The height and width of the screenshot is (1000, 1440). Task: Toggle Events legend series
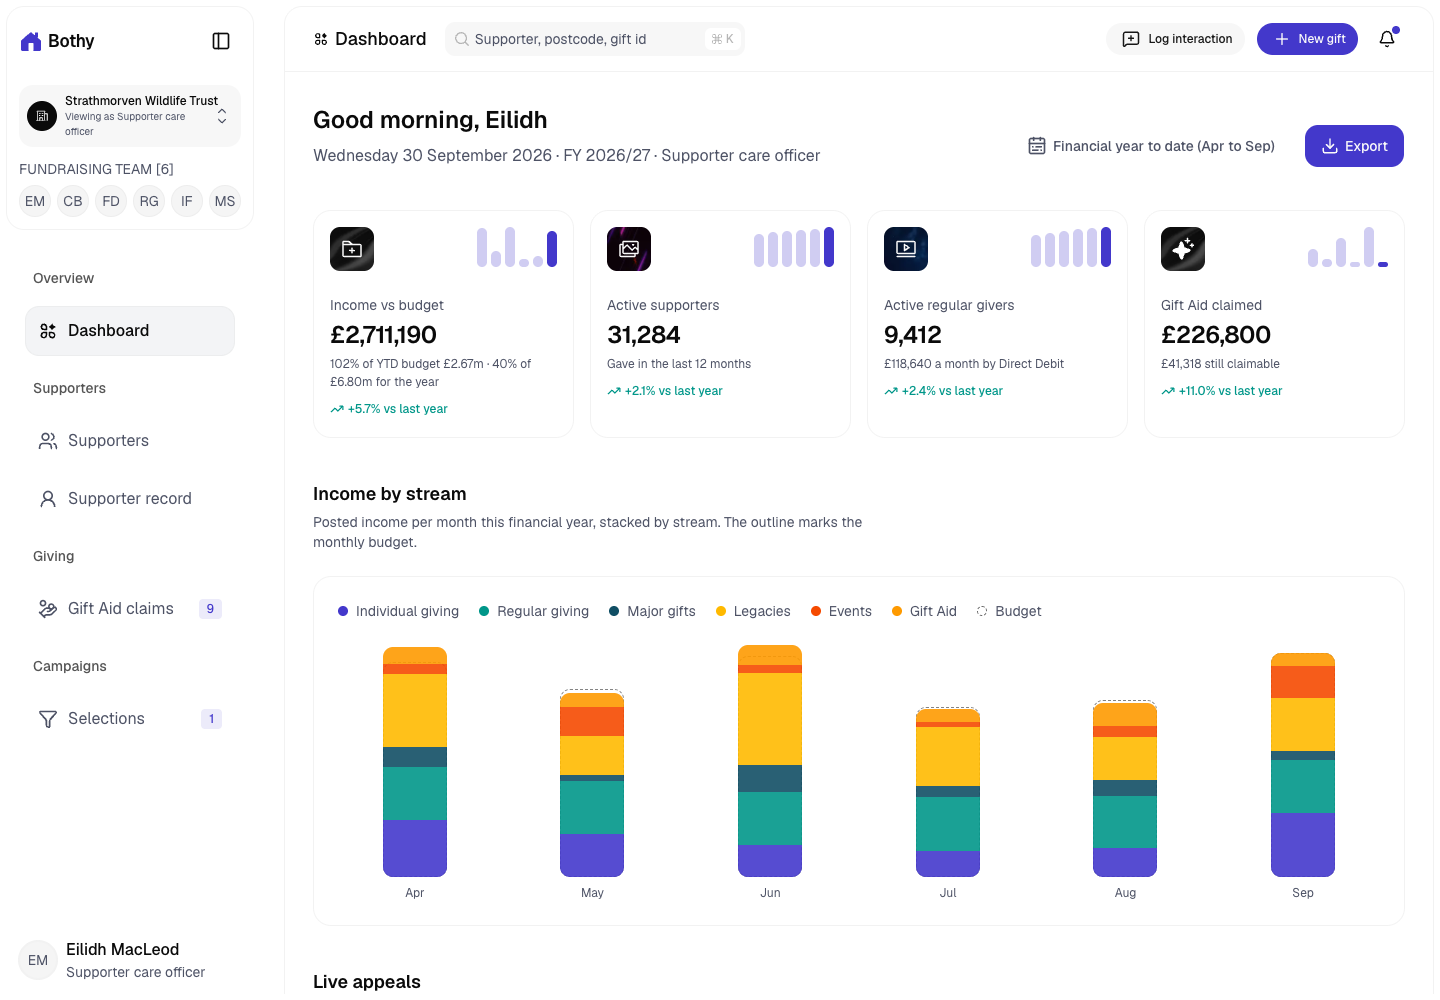click(x=841, y=611)
